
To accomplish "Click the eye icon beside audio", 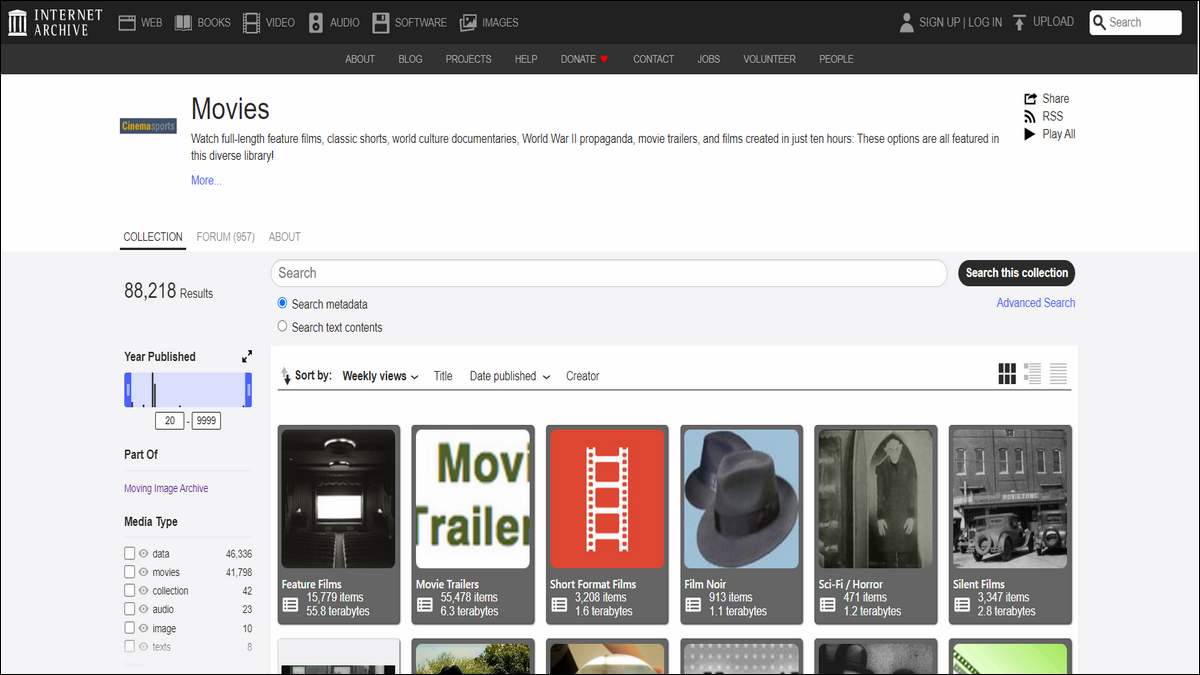I will point(143,609).
